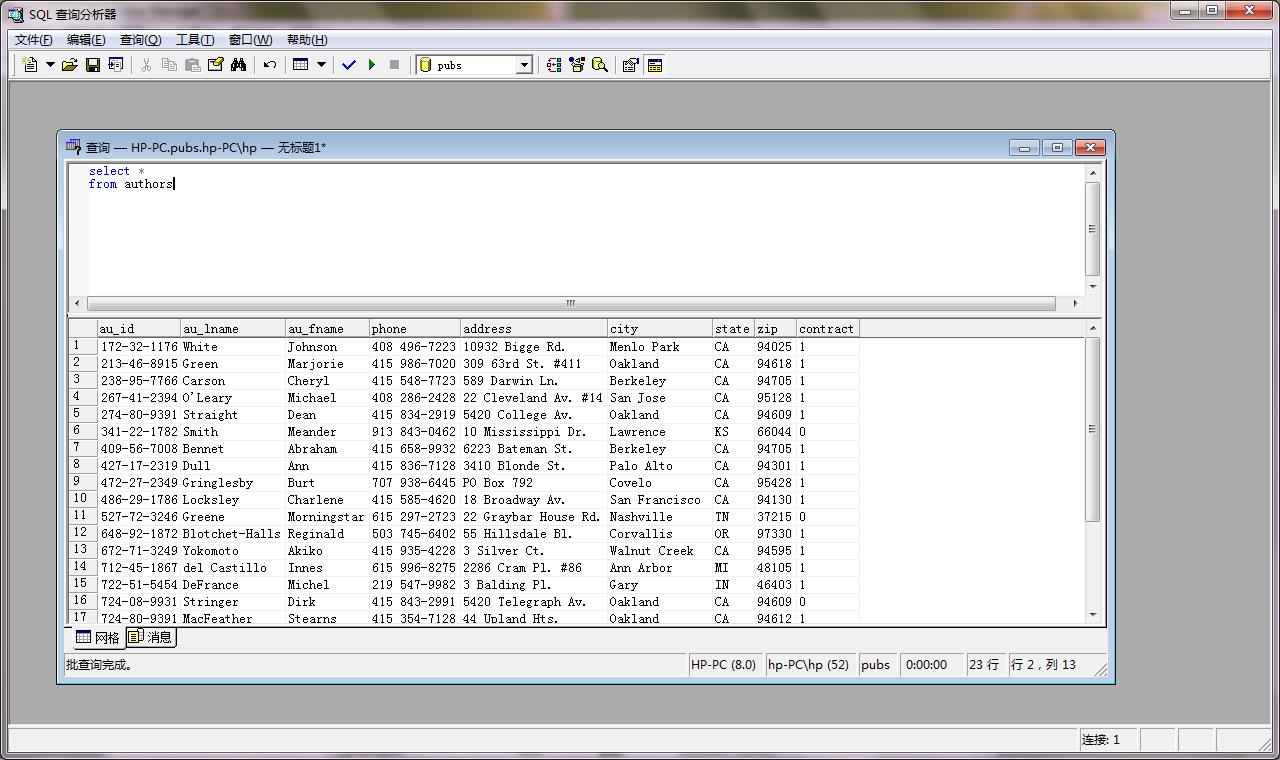Open a file with the folder icon
The width and height of the screenshot is (1280, 760).
point(69,65)
